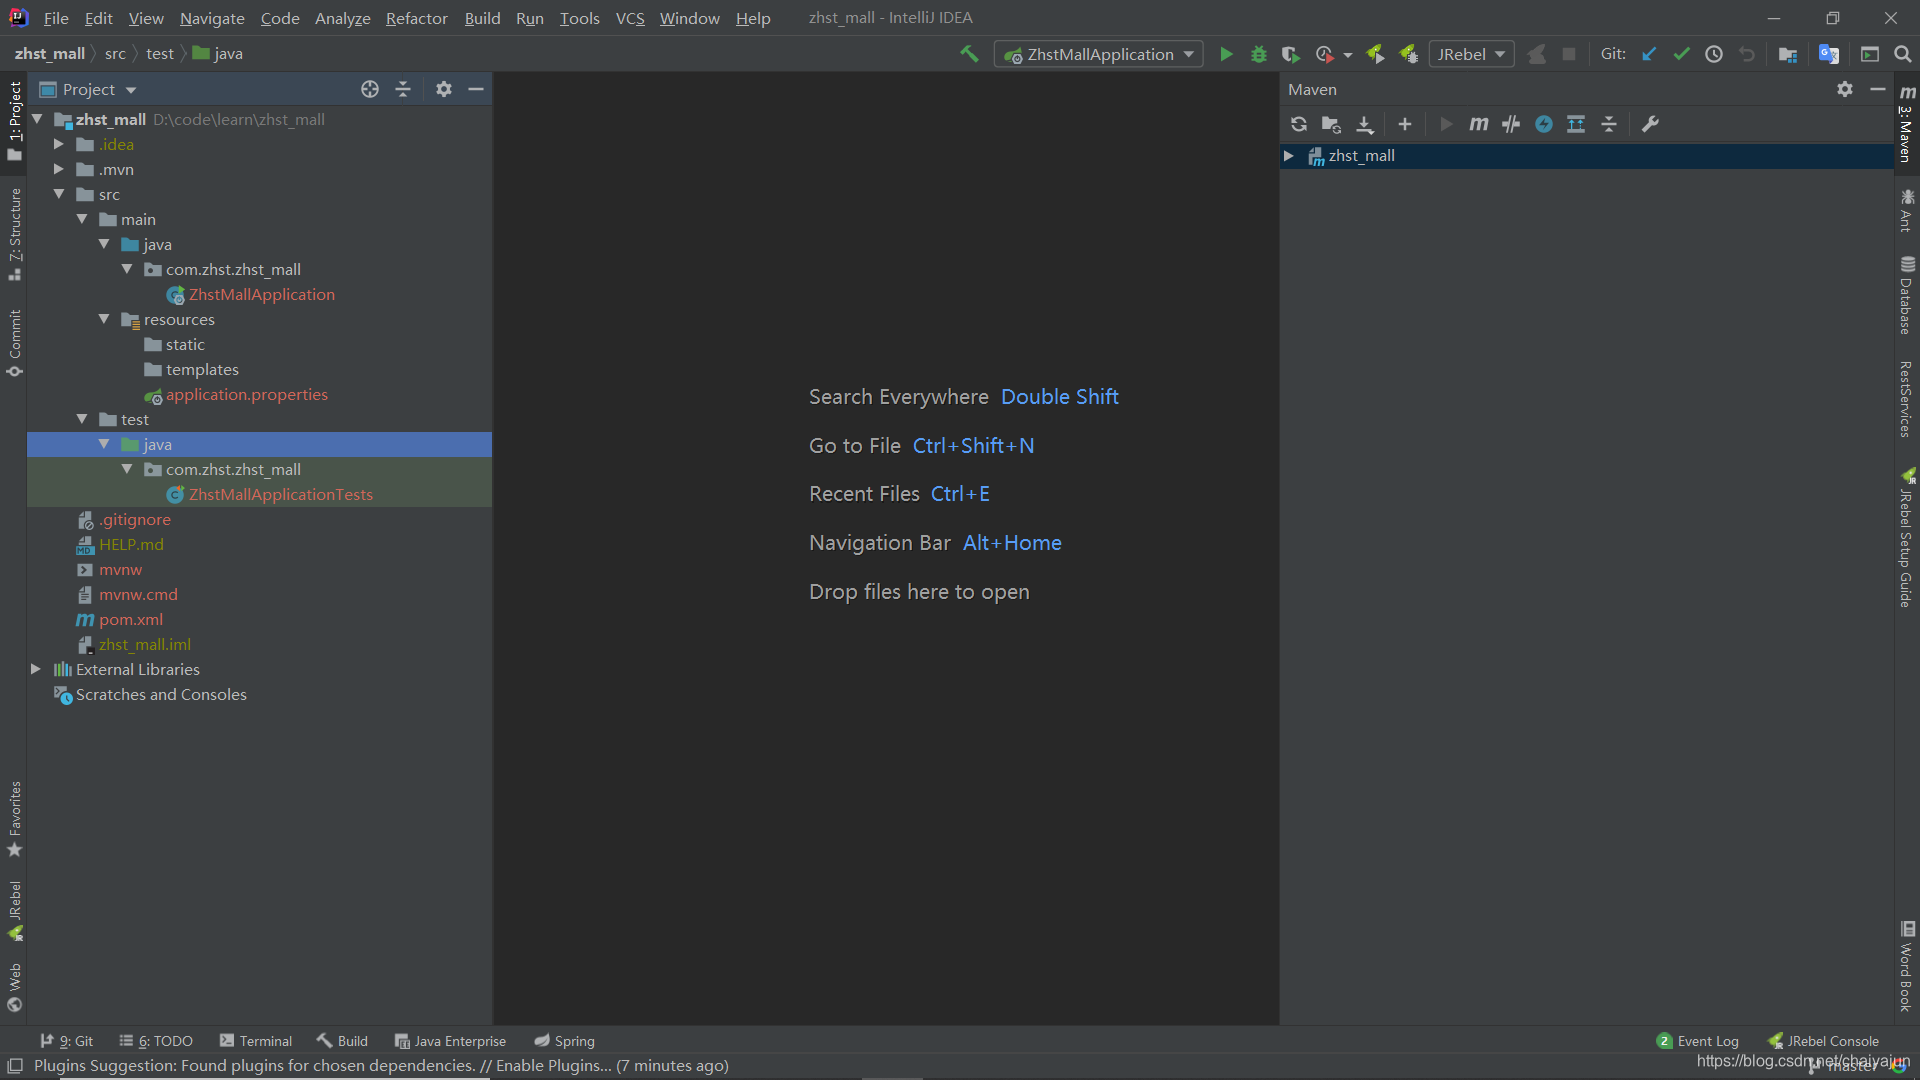
Task: Open the 6: TODO tool window
Action: pos(156,1041)
